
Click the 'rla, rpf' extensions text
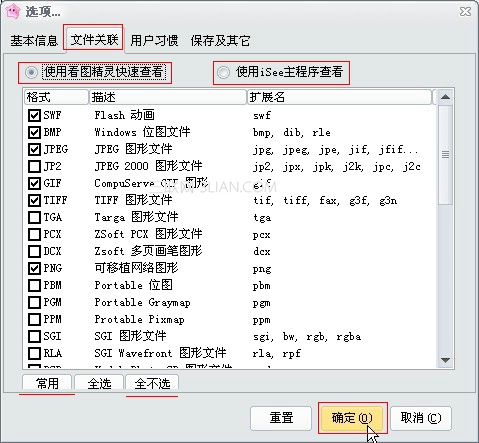(277, 353)
